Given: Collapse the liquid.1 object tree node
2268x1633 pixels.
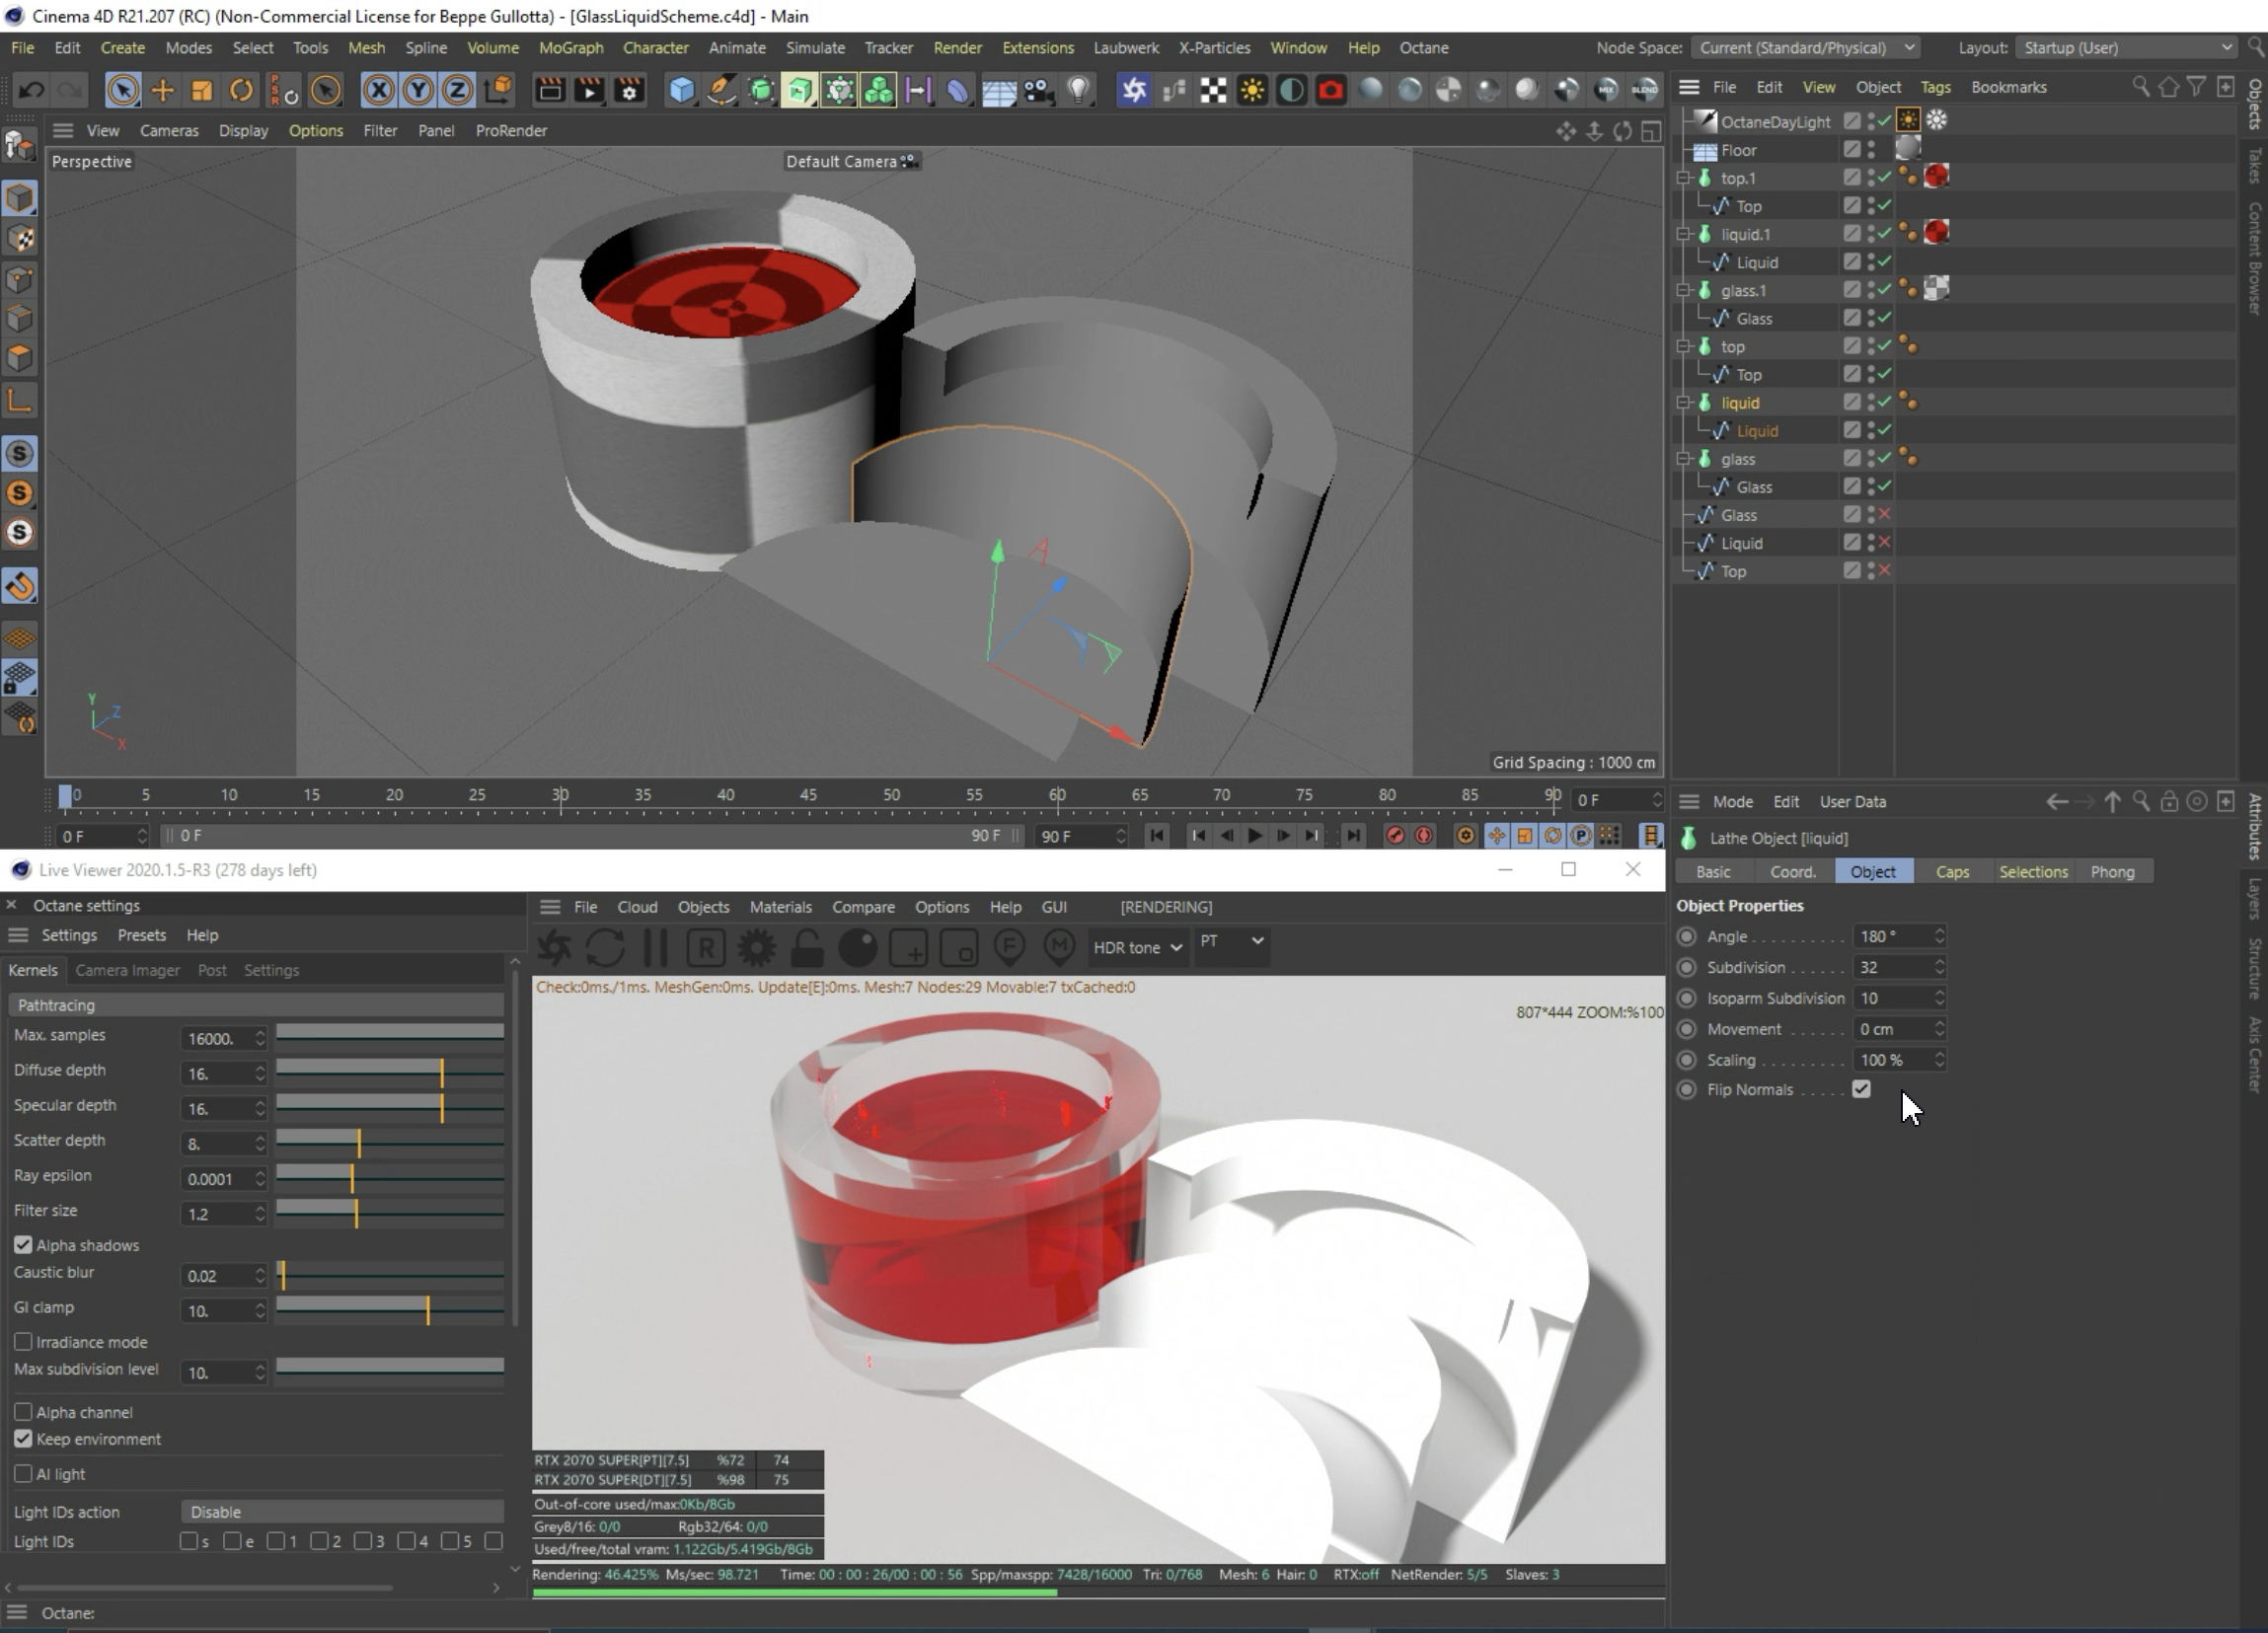Looking at the screenshot, I should [x=1683, y=234].
